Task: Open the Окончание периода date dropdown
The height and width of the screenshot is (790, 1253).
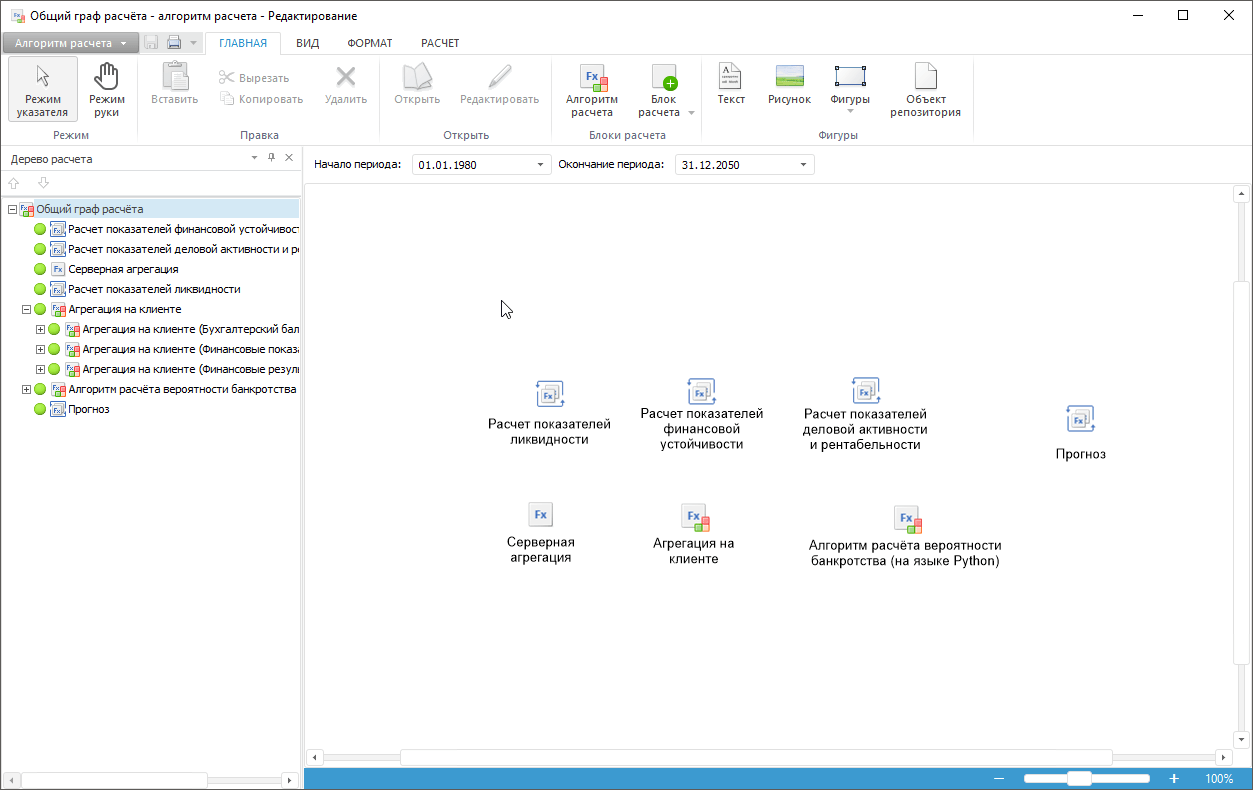Action: 803,165
